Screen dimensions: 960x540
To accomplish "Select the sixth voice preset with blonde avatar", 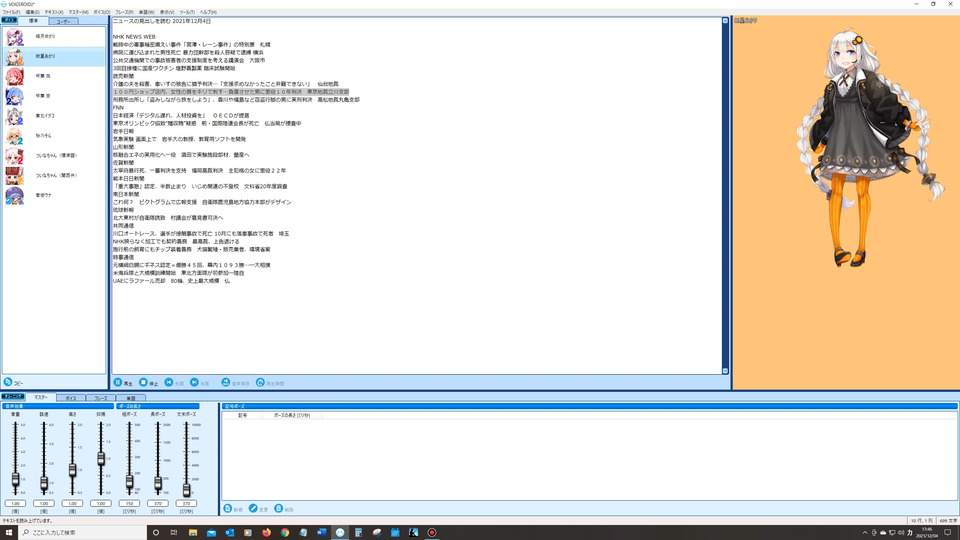I will tap(54, 136).
